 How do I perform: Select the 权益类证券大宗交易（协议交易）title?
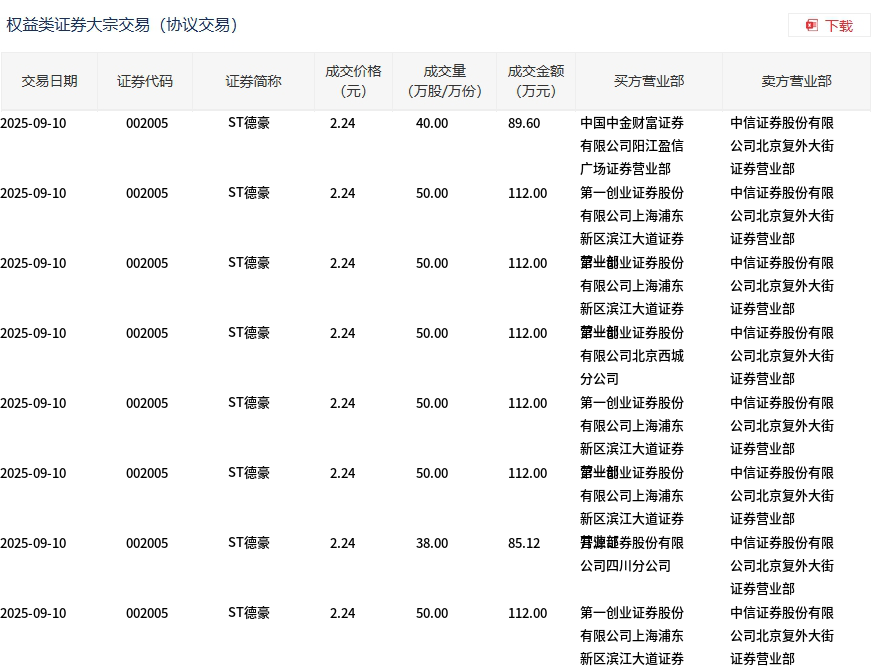(x=122, y=25)
